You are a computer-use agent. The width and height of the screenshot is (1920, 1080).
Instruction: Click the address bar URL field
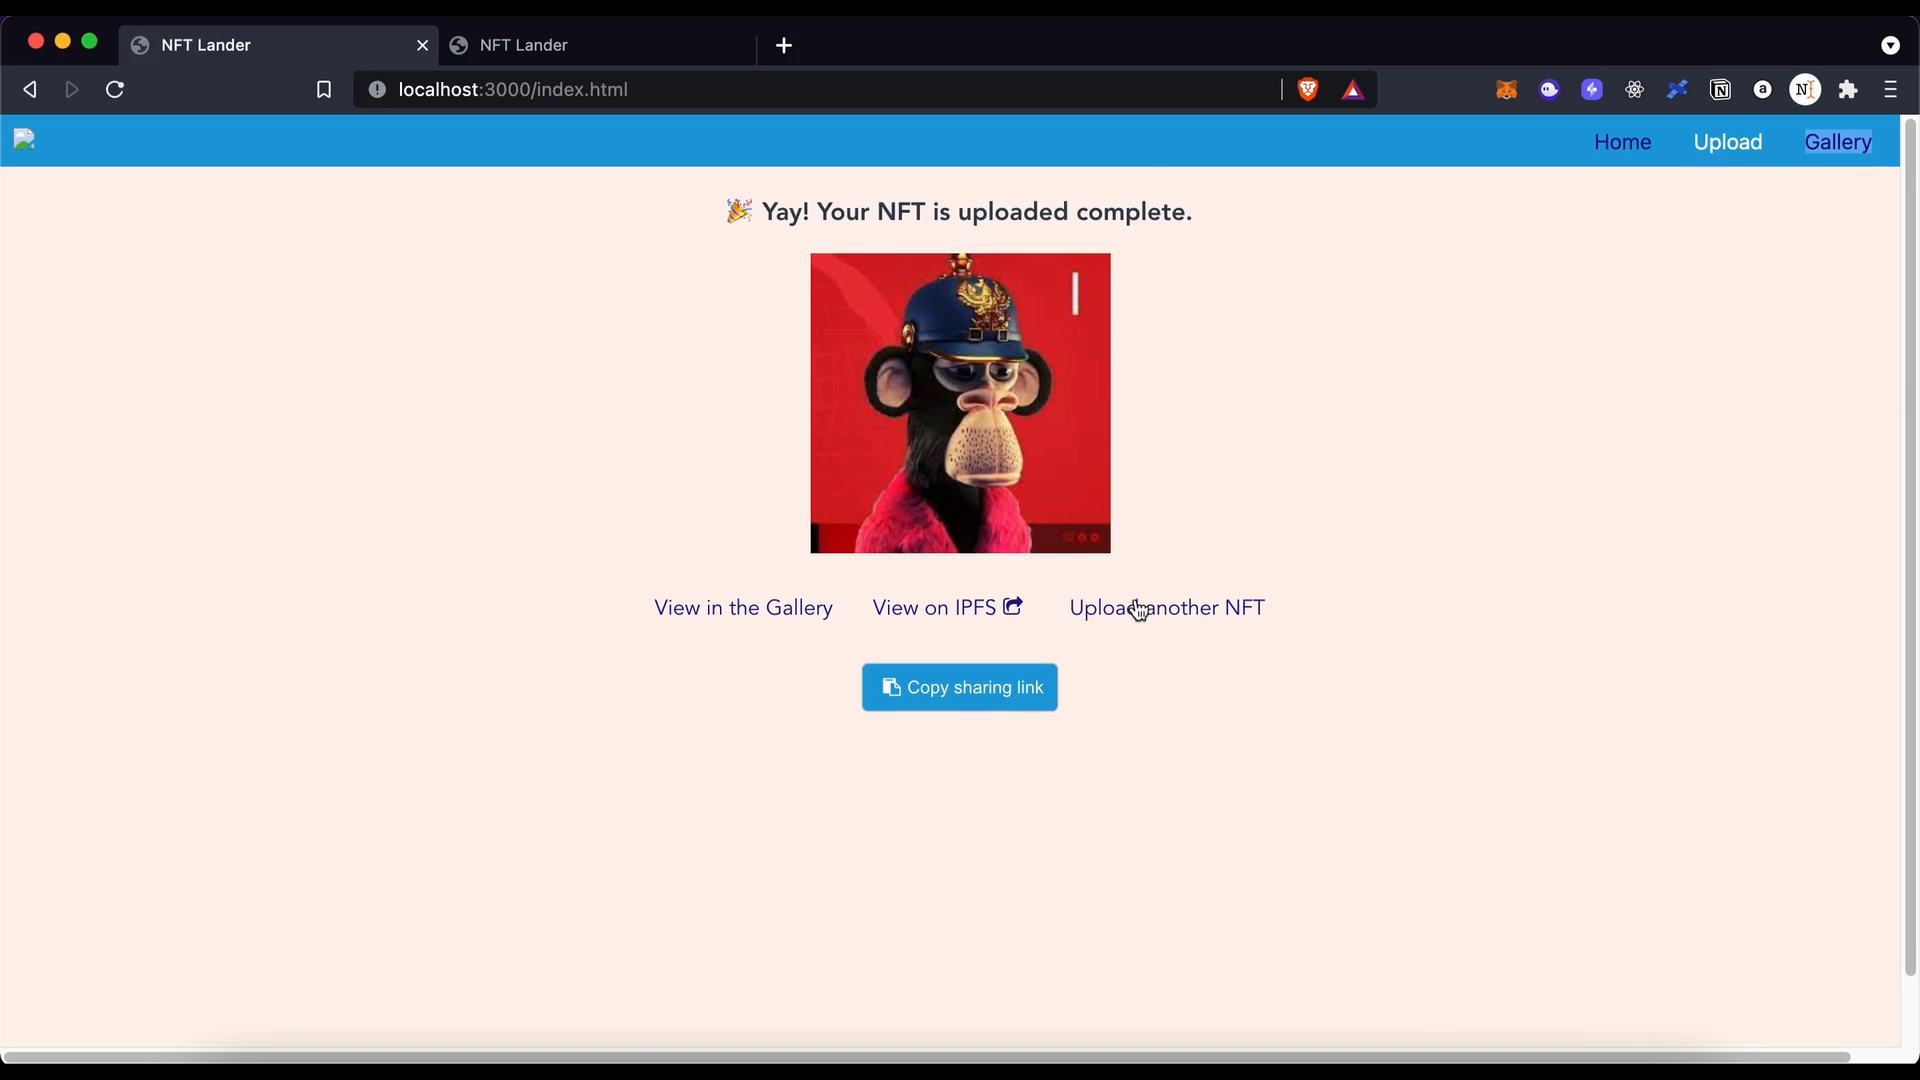pyautogui.click(x=820, y=90)
